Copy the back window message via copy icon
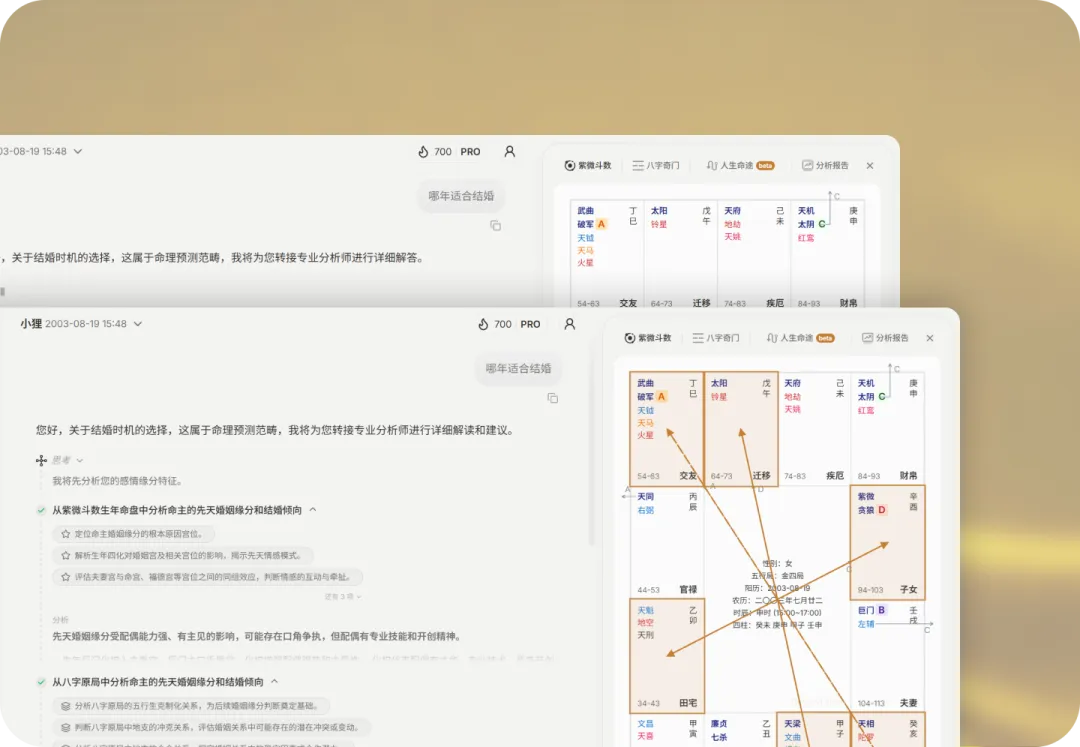 coord(495,225)
